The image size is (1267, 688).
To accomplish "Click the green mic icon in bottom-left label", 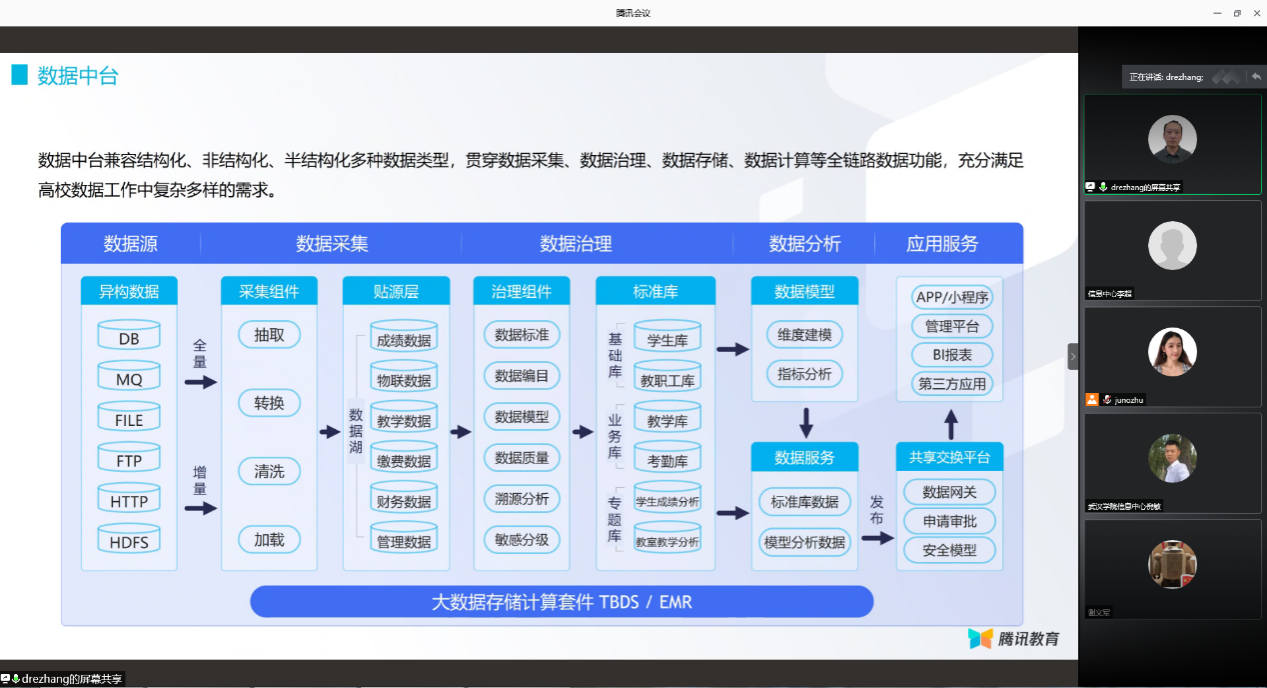I will point(16,679).
